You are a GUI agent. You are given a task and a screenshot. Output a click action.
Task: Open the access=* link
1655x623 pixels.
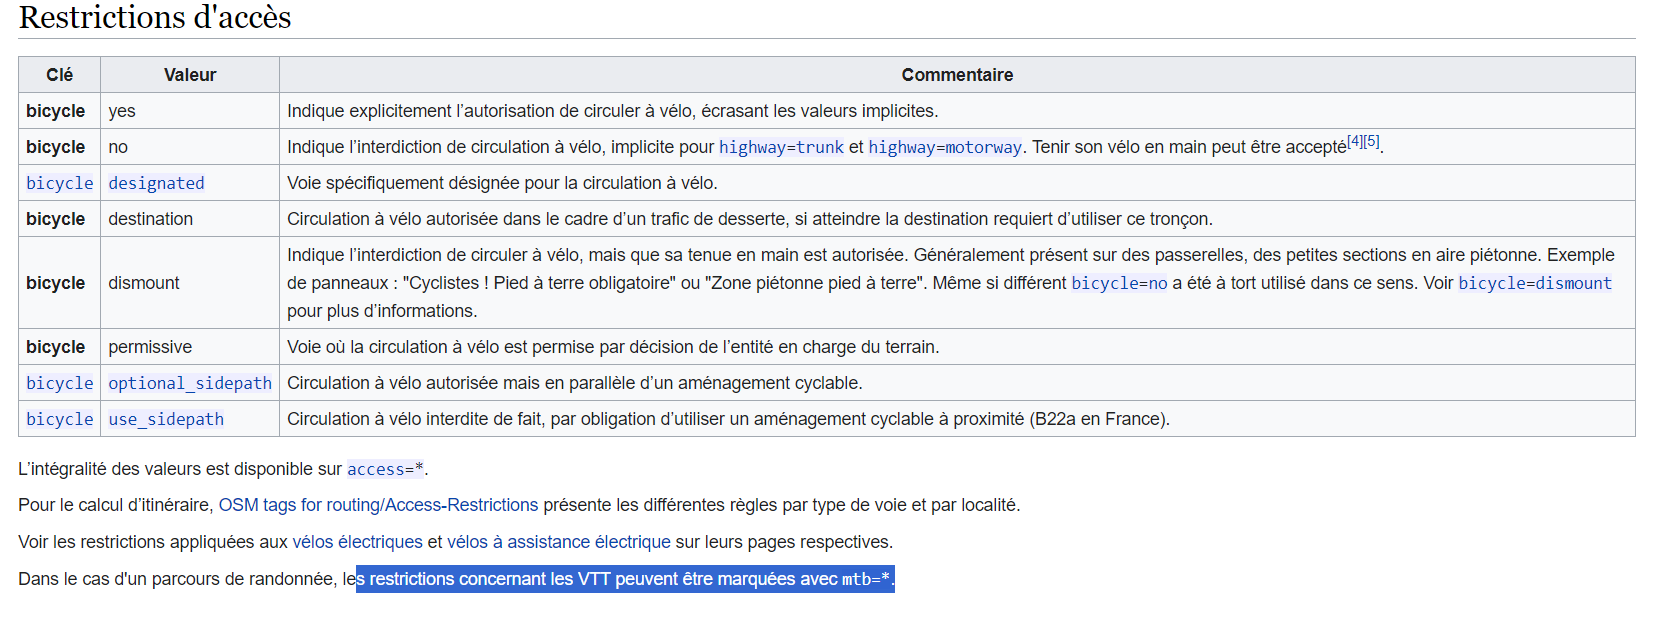385,469
